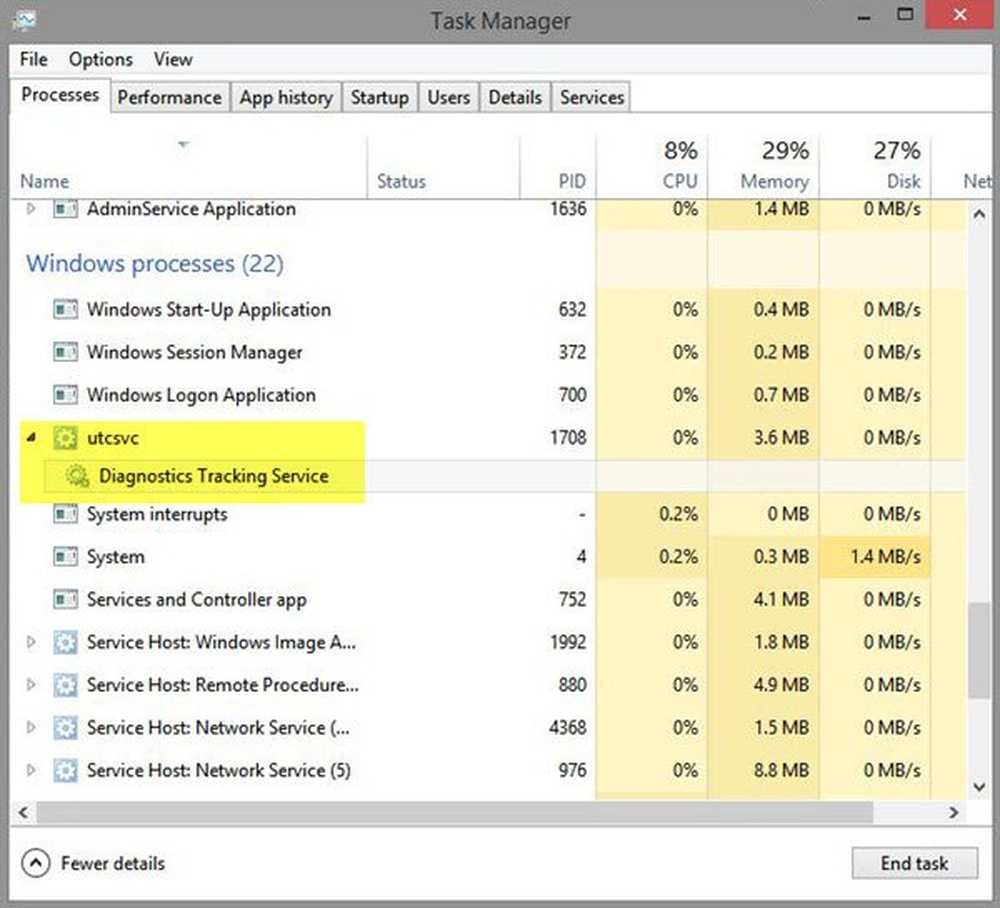Click the Windows Logon Application icon

pyautogui.click(x=65, y=396)
